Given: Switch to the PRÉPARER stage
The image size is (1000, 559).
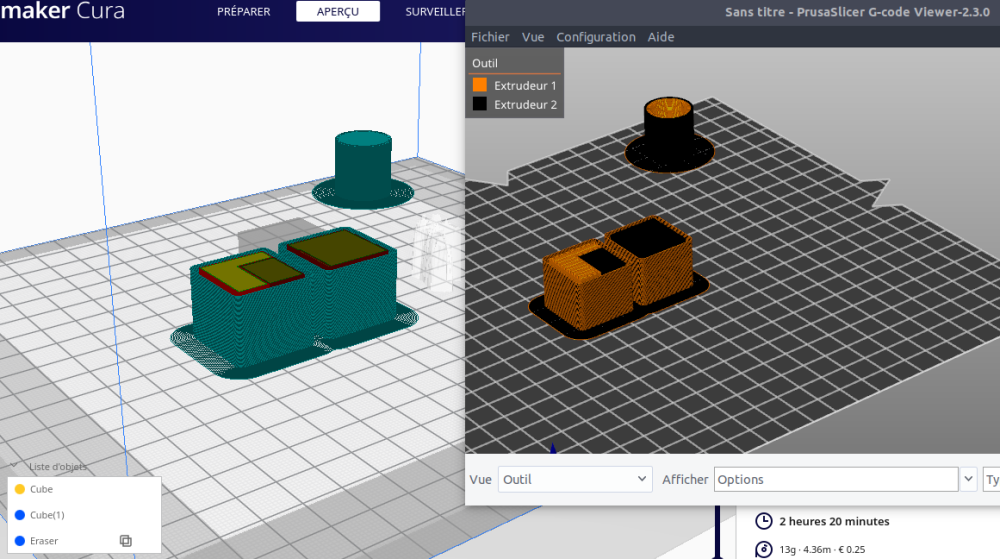Looking at the screenshot, I should pyautogui.click(x=243, y=12).
